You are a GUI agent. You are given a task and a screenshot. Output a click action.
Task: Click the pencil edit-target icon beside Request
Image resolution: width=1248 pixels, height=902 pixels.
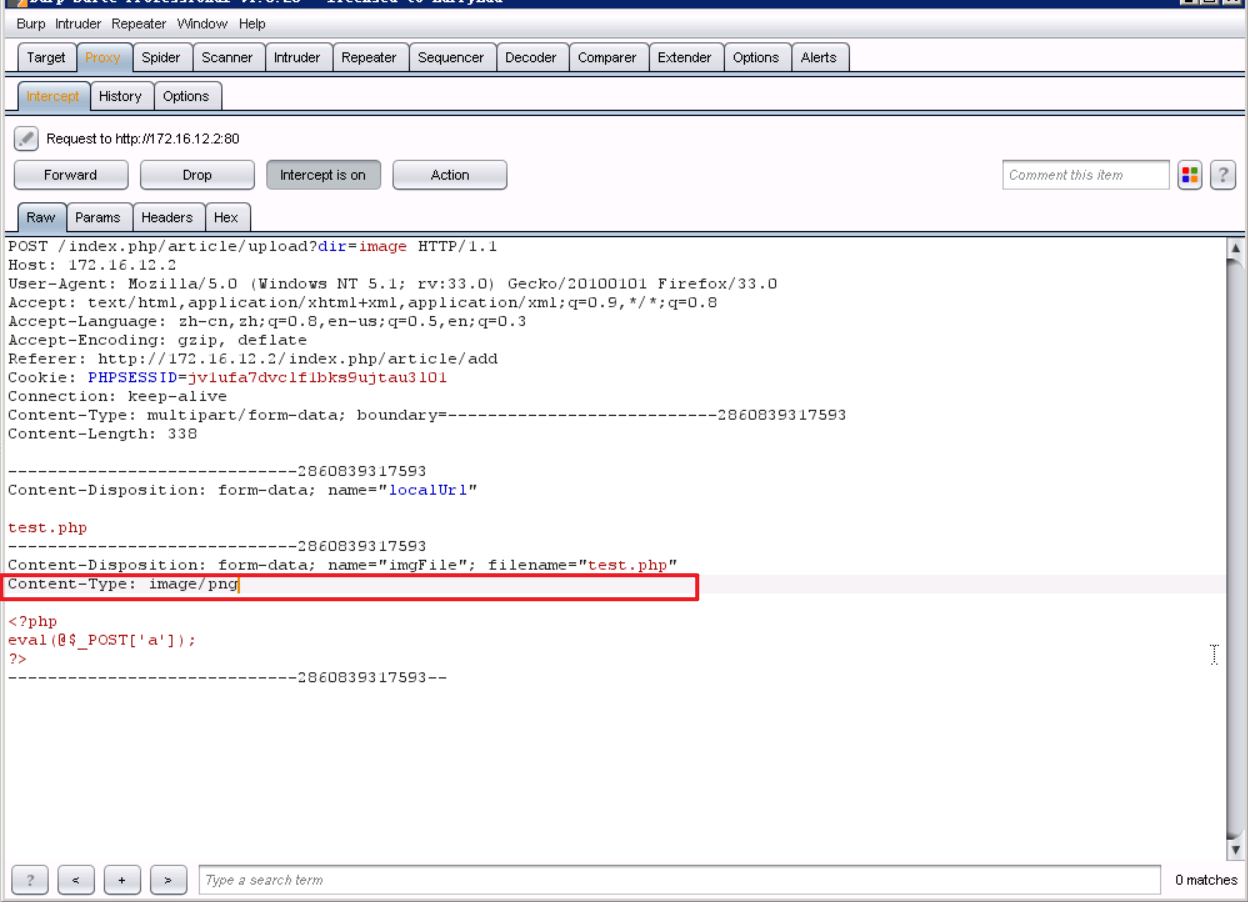coord(26,139)
